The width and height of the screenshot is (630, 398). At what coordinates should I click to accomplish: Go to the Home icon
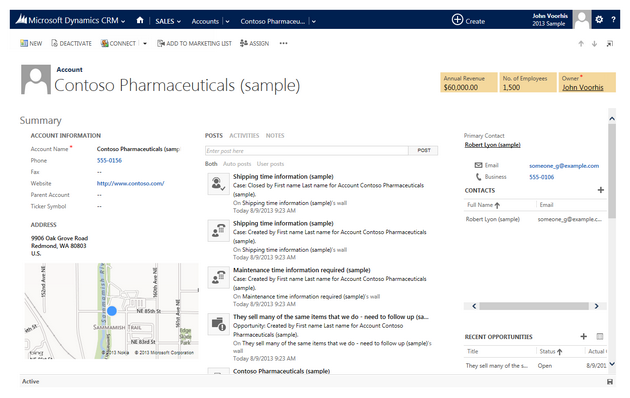point(140,20)
